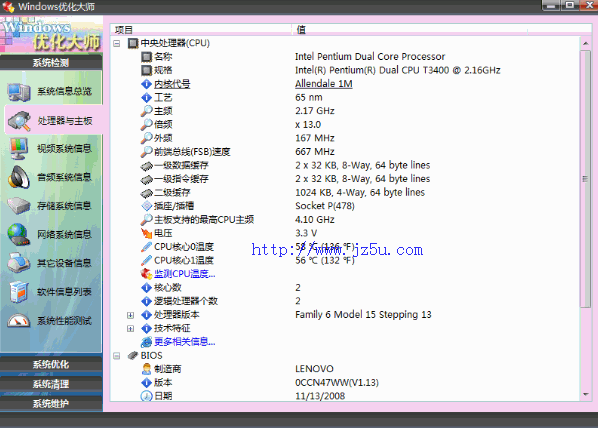
Task: Click the scrollbar down arrow
Action: click(585, 394)
